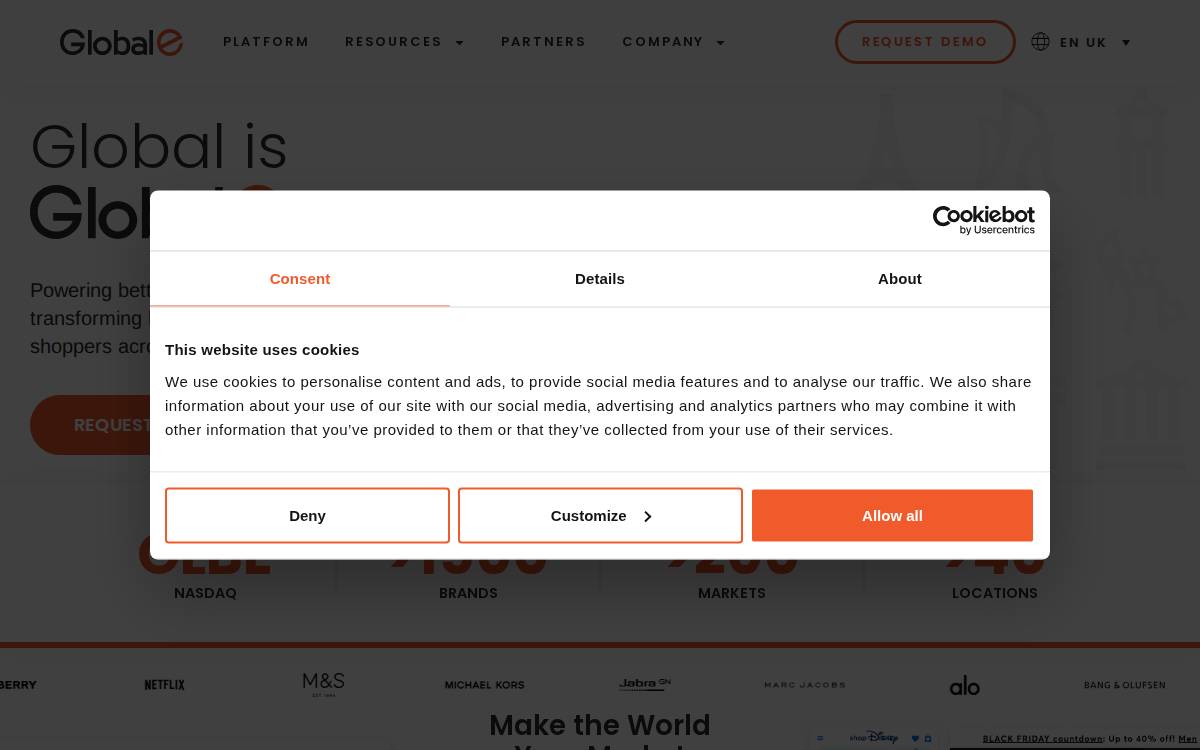Click the Netflix brand logo
The image size is (1200, 750).
point(165,685)
